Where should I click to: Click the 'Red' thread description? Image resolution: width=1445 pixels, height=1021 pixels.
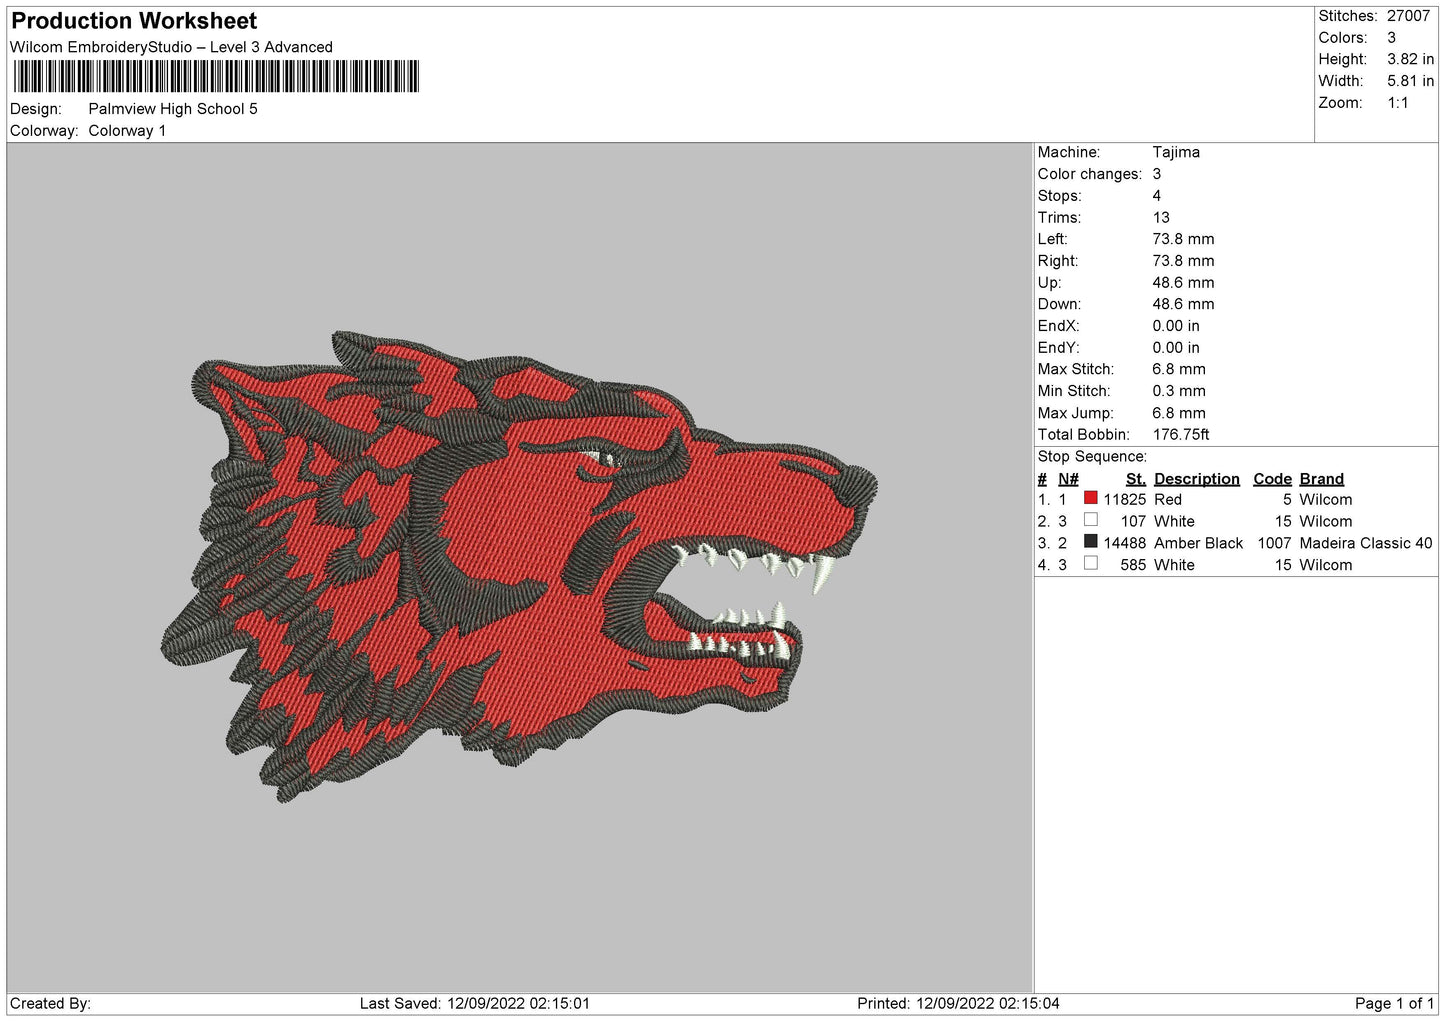click(x=1167, y=500)
